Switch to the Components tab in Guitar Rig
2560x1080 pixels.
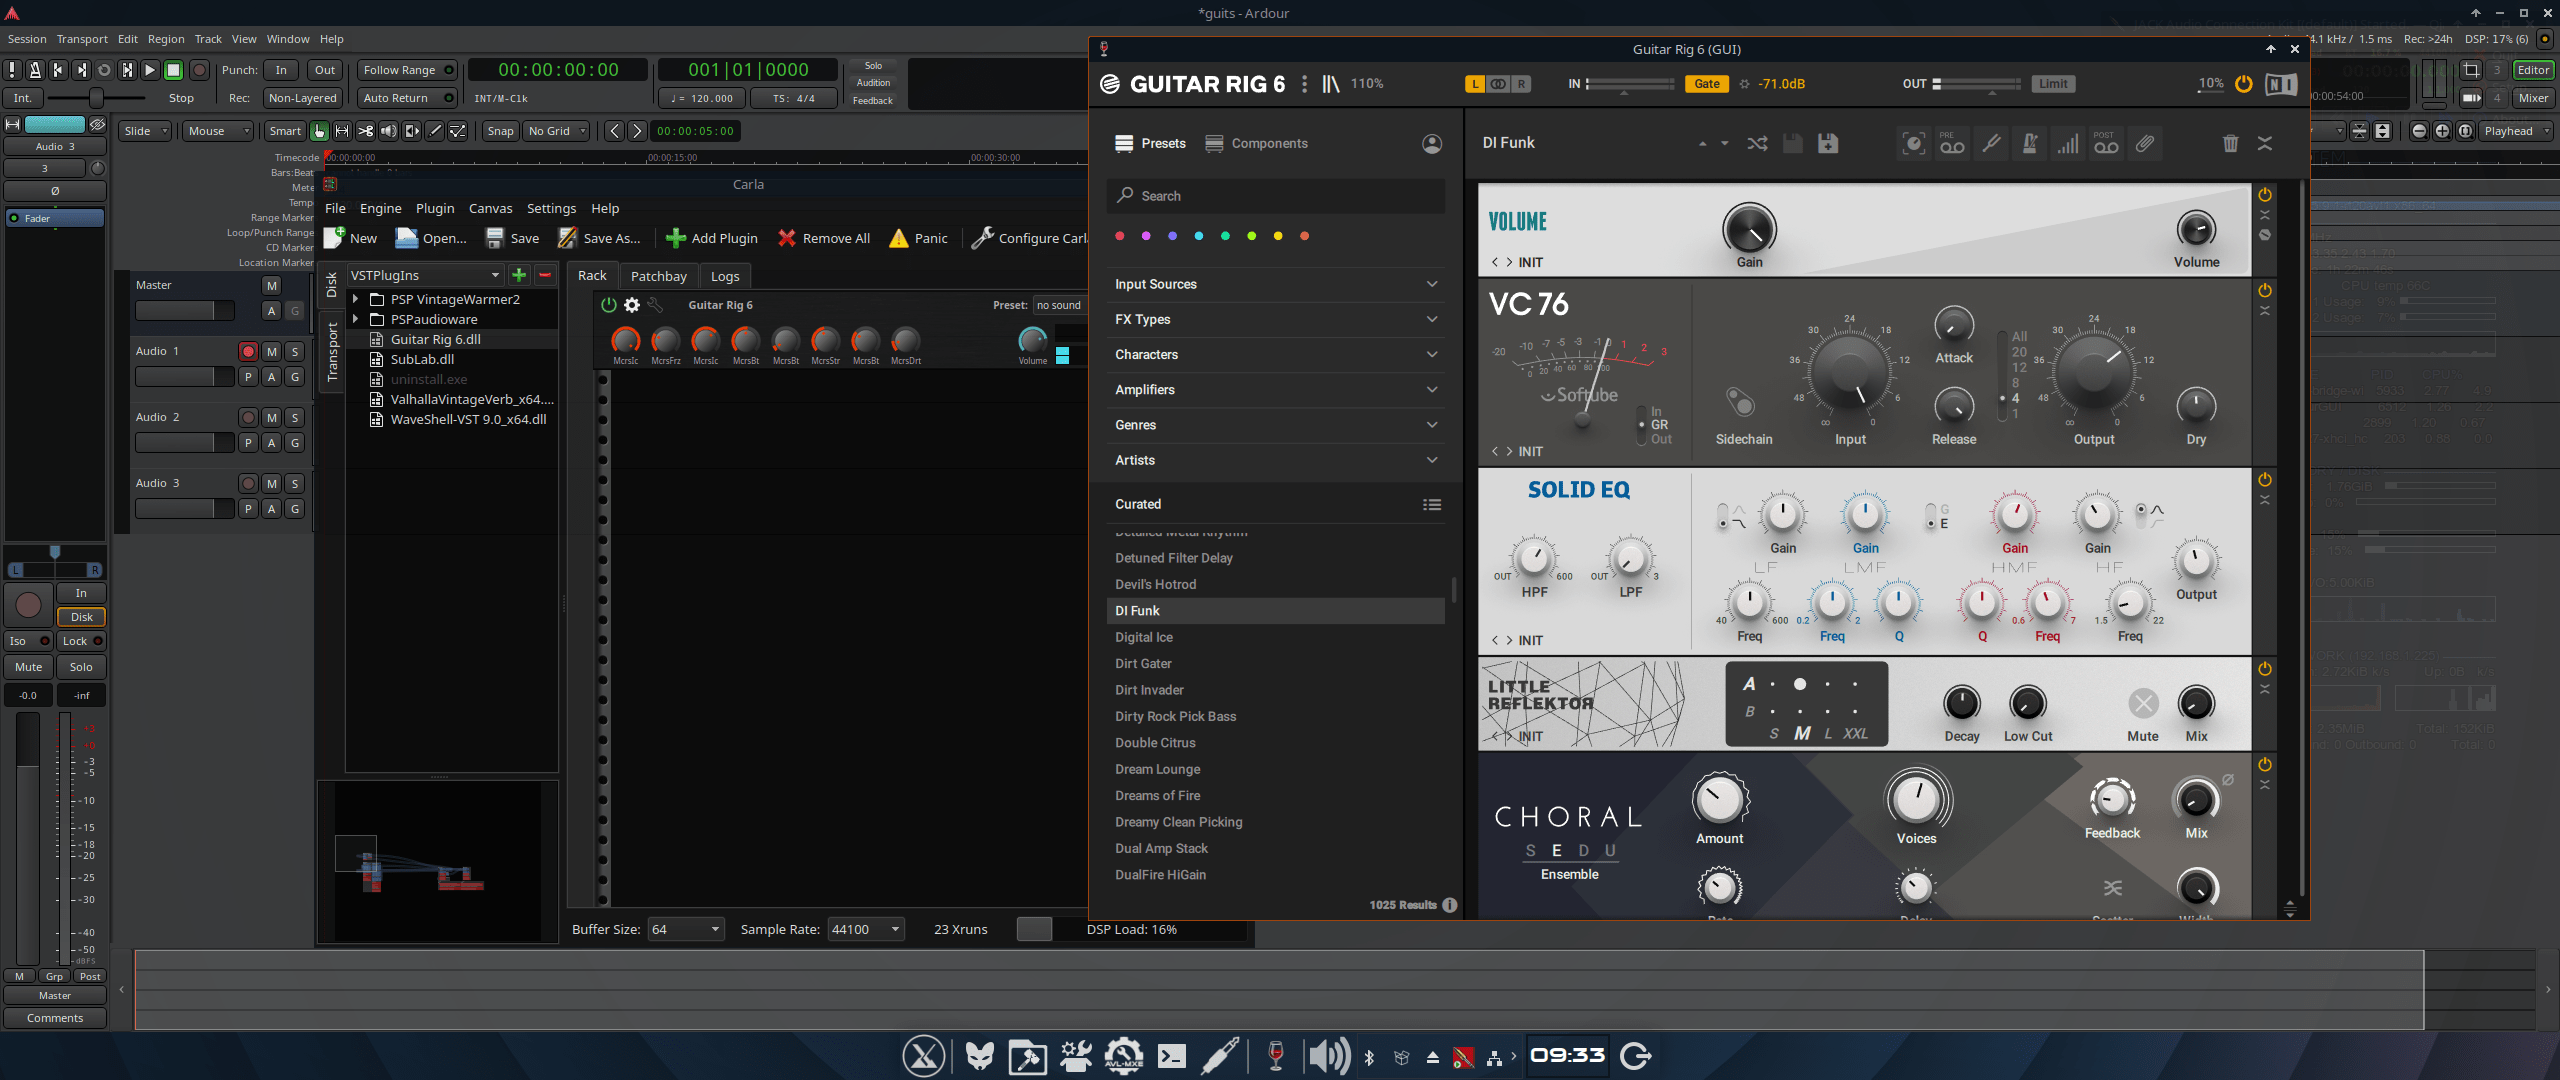tap(1268, 143)
